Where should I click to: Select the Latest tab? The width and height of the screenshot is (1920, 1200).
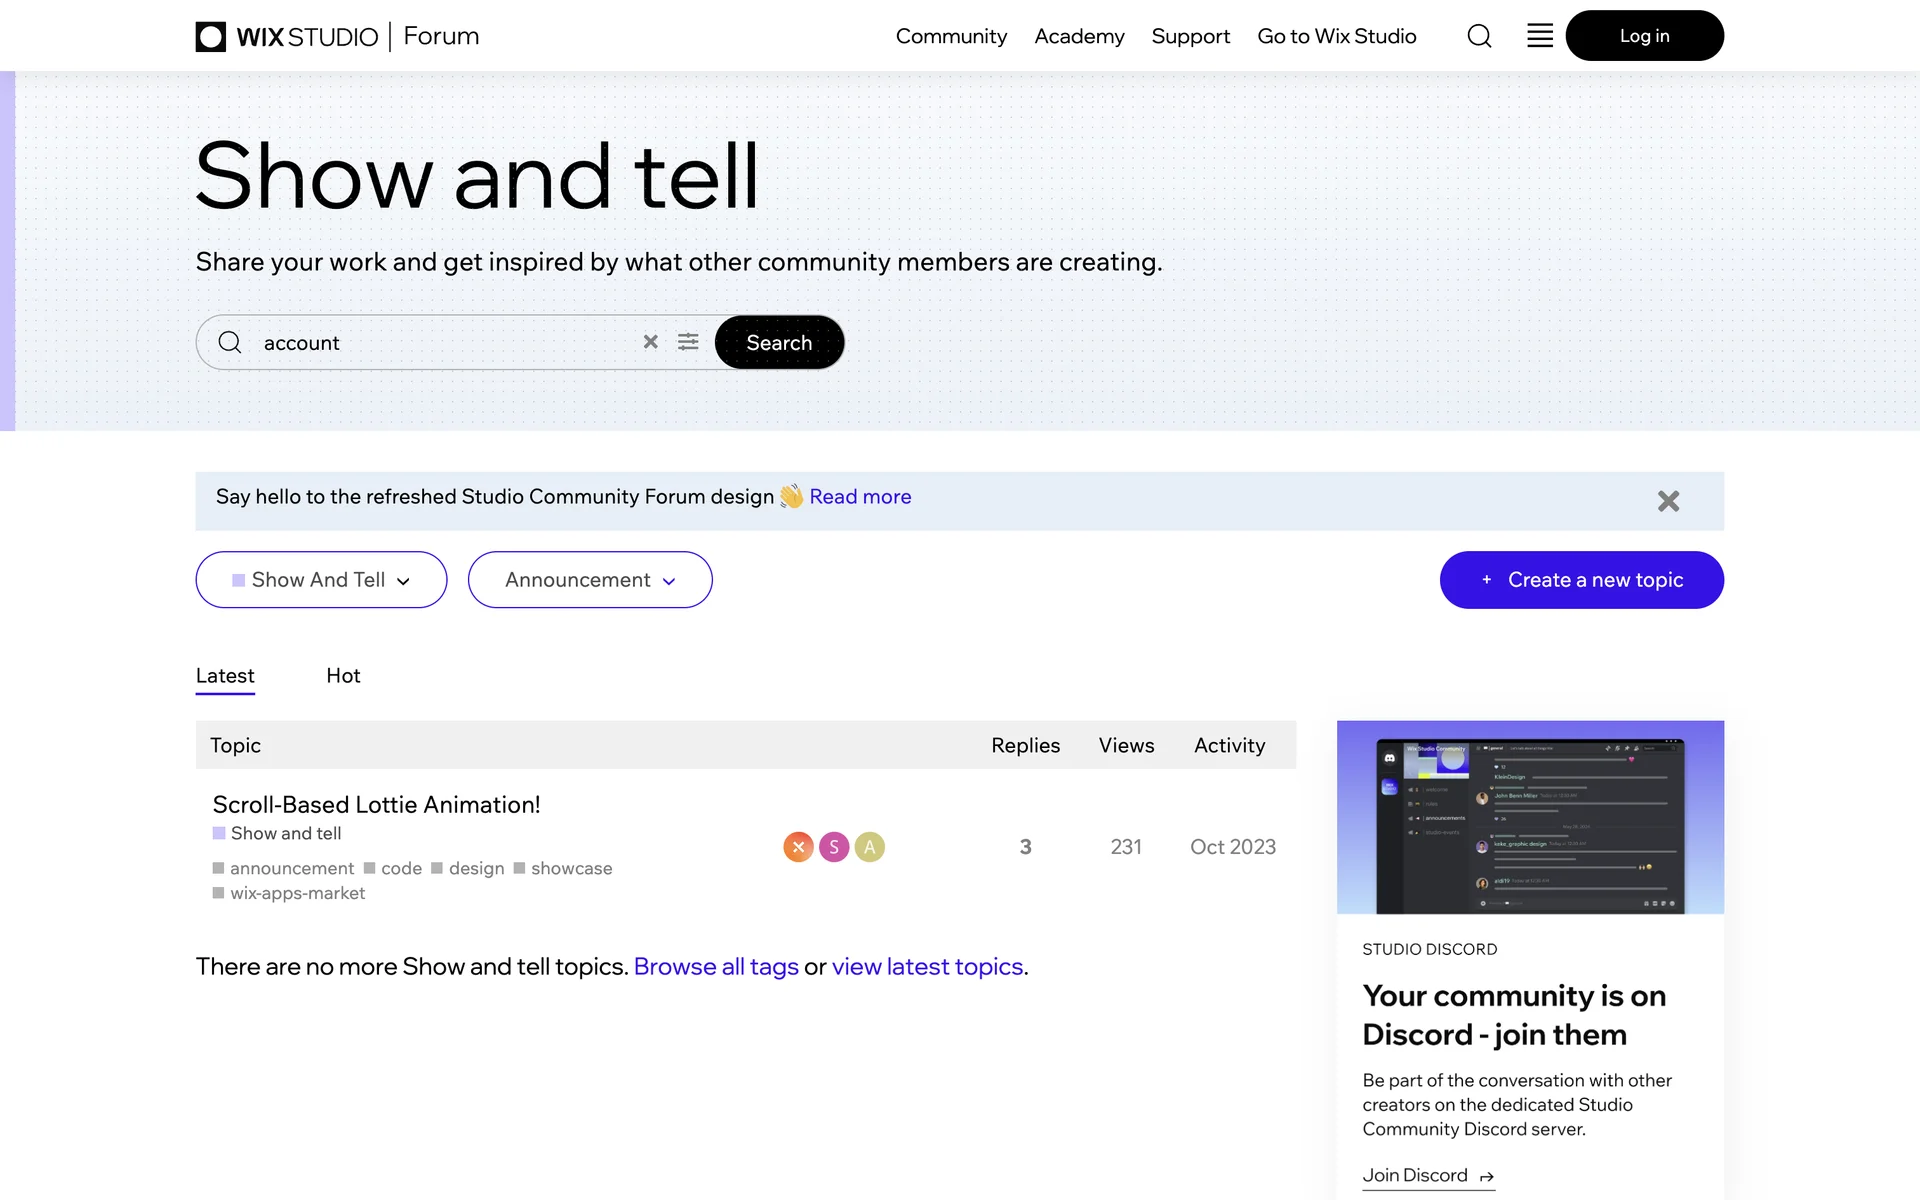click(x=225, y=676)
